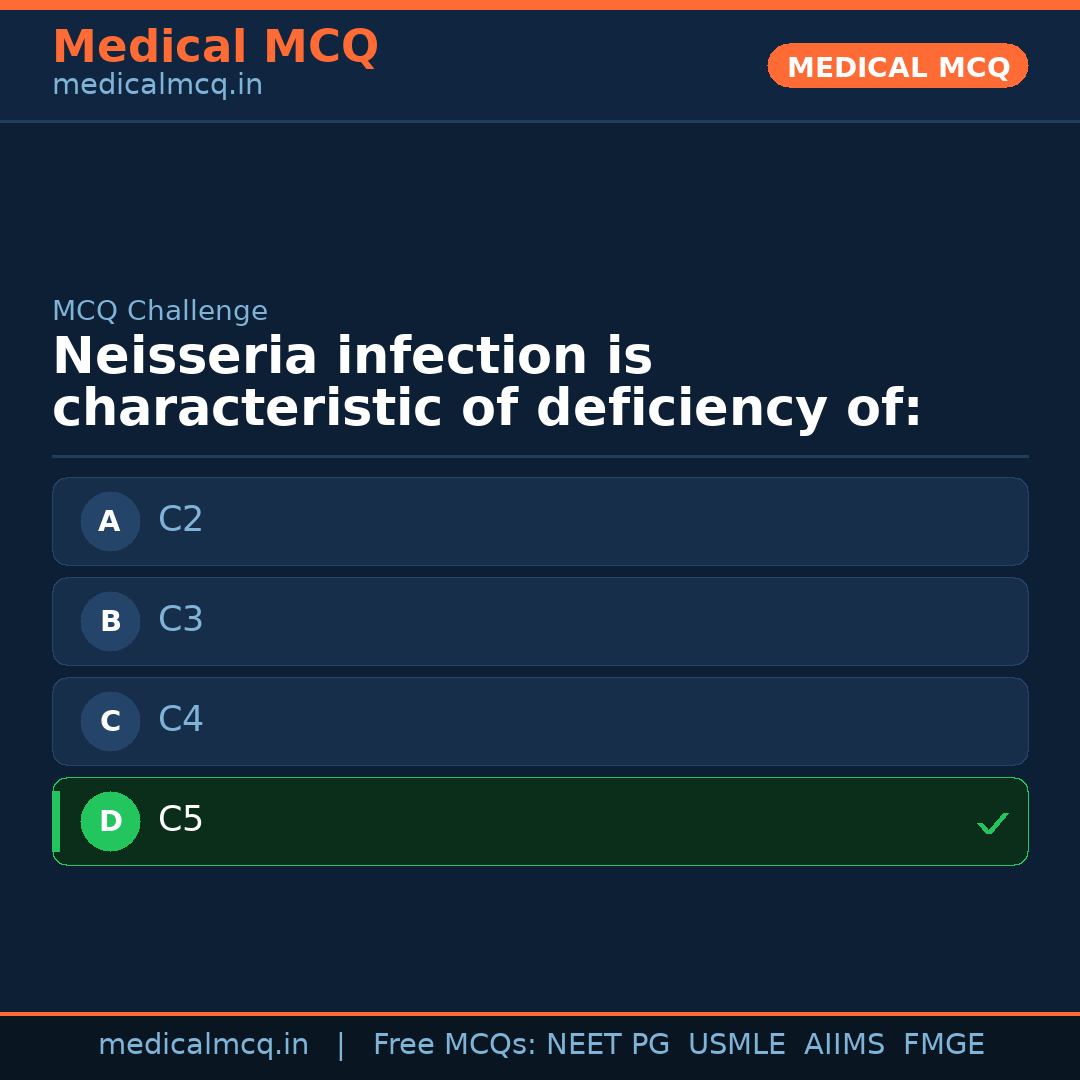This screenshot has height=1080, width=1080.
Task: Click the letter A circle badge
Action: point(110,521)
